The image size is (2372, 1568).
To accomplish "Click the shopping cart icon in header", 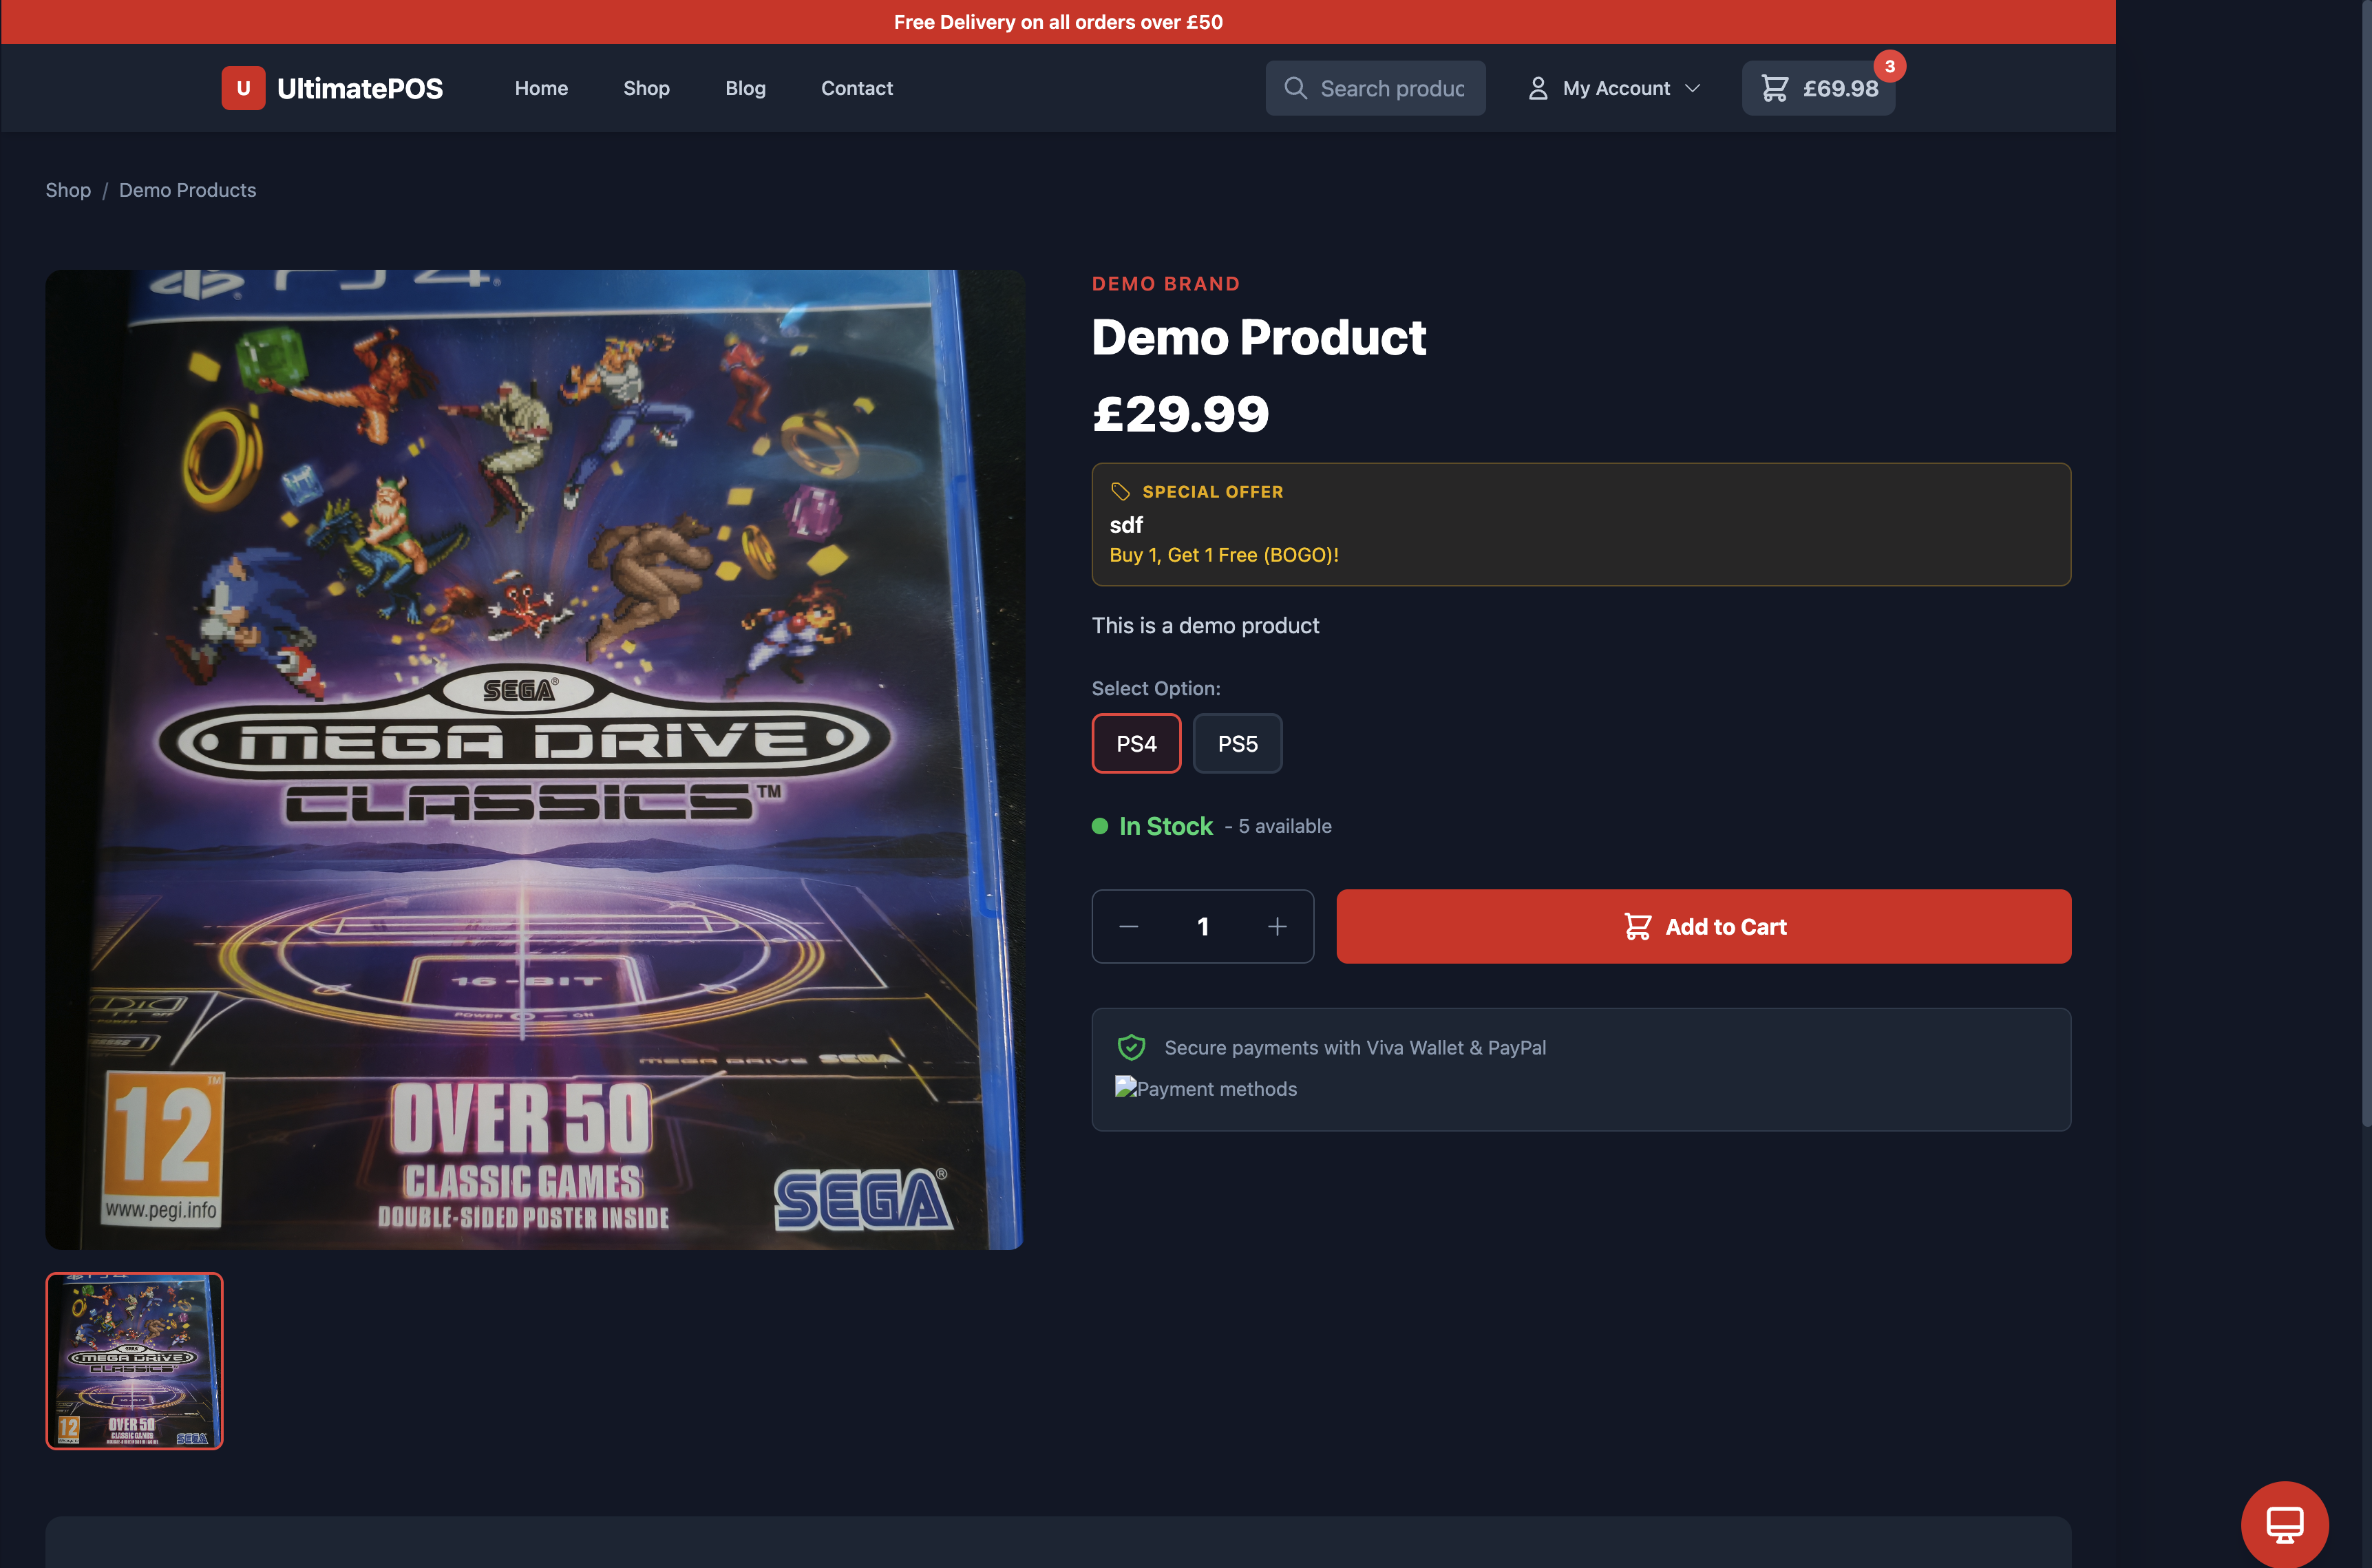I will [x=1774, y=88].
